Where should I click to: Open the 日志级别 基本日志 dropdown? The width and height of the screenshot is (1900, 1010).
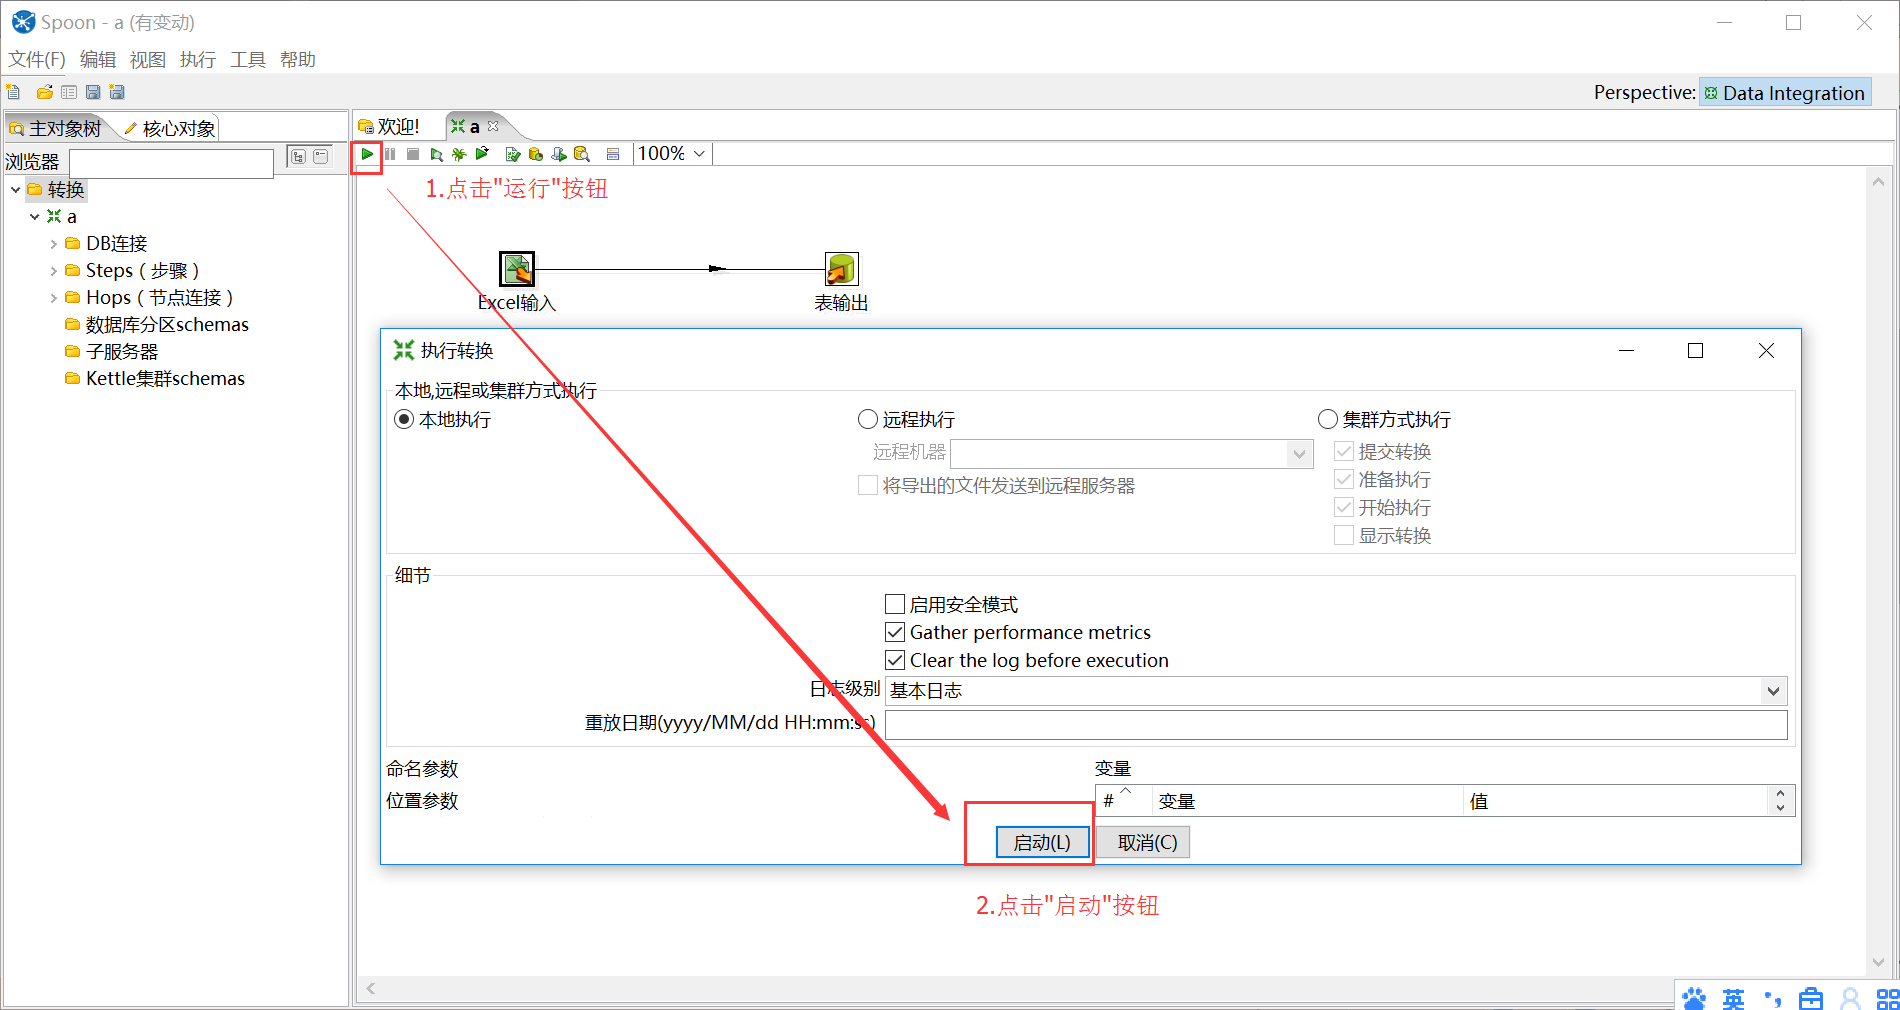click(x=1773, y=691)
